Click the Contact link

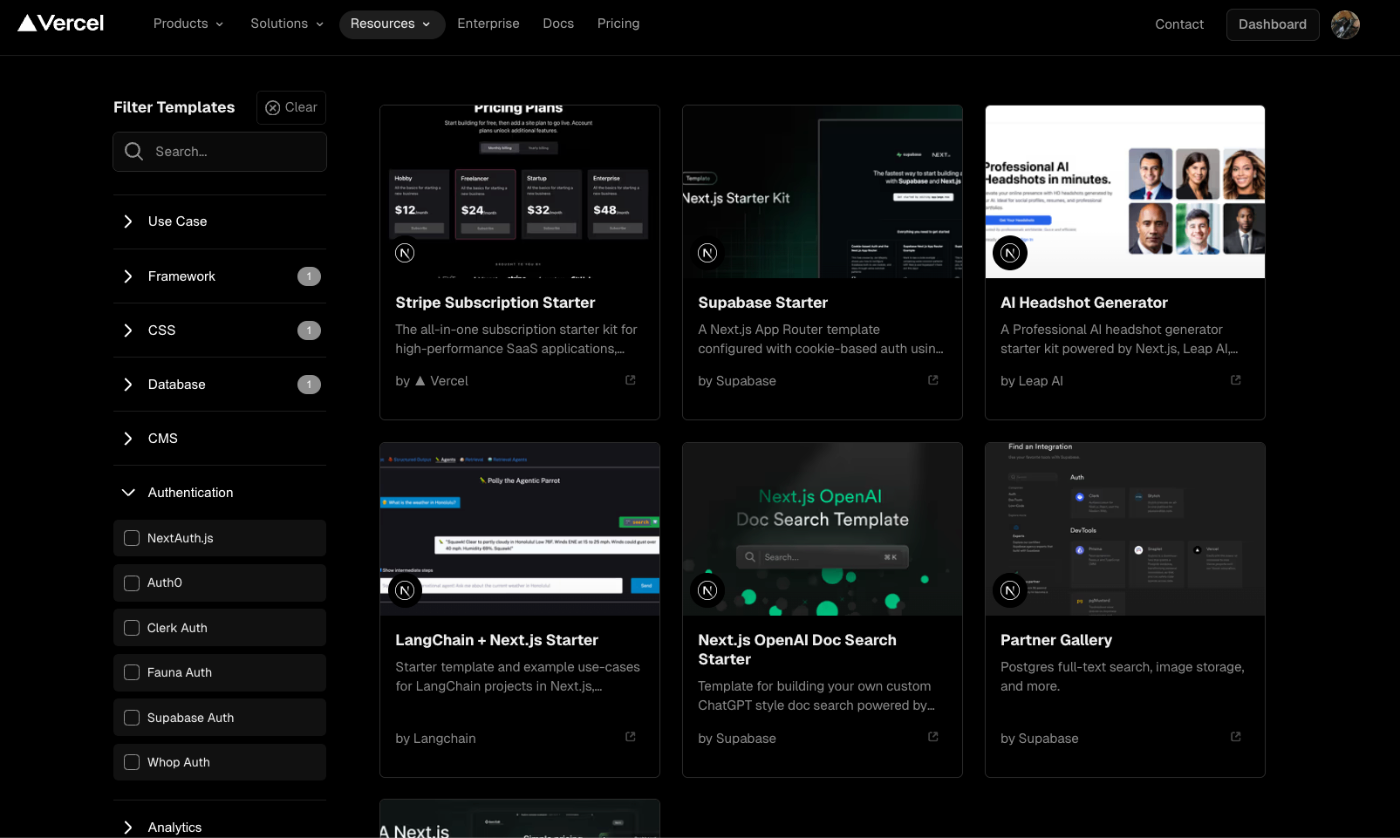pyautogui.click(x=1179, y=24)
